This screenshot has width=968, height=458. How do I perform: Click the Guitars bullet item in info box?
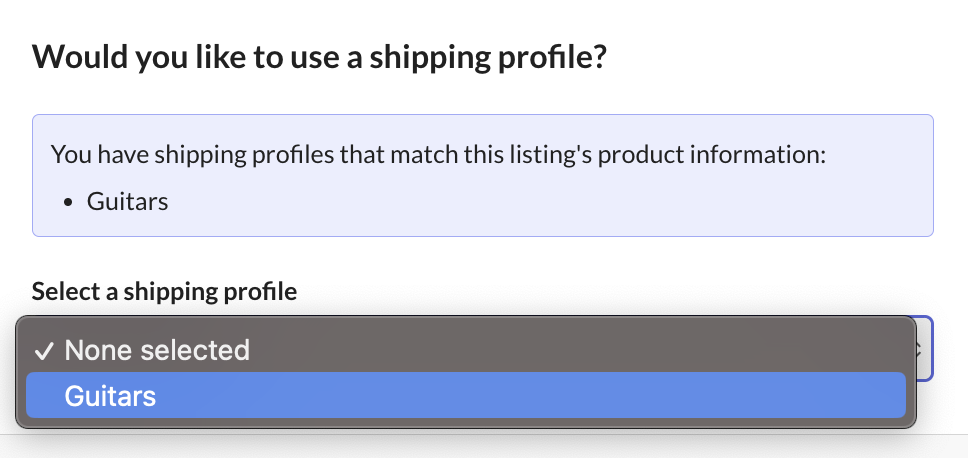click(x=127, y=201)
